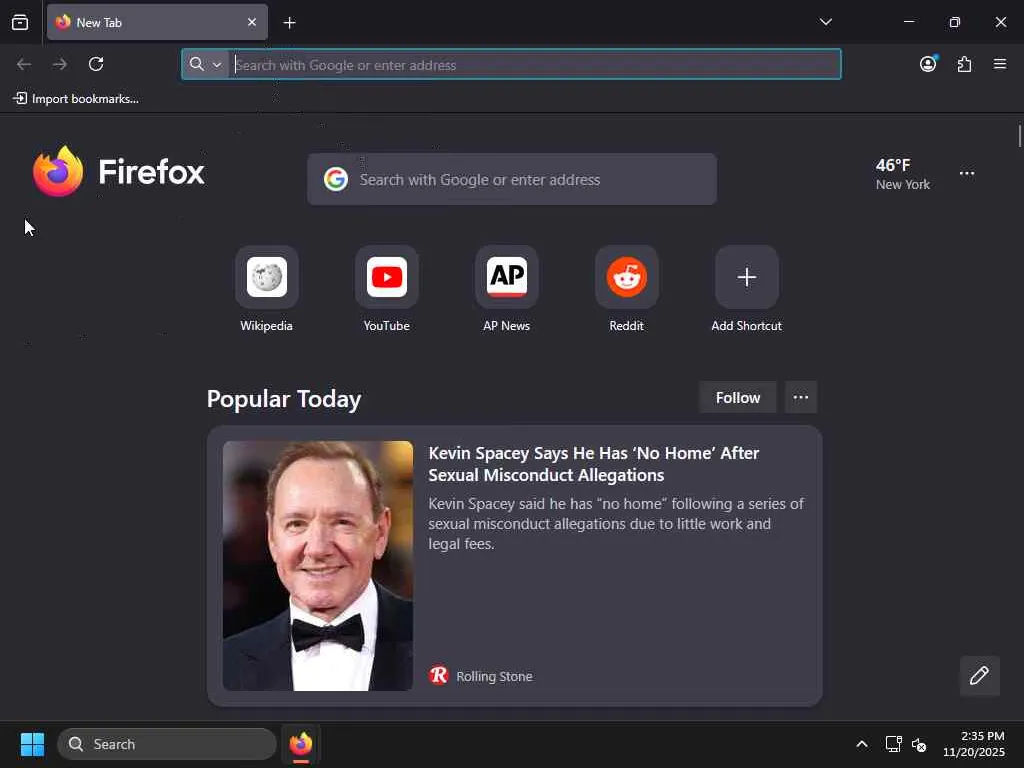The height and width of the screenshot is (768, 1024).
Task: Open the Kevin Spacey article headline
Action: pos(594,464)
